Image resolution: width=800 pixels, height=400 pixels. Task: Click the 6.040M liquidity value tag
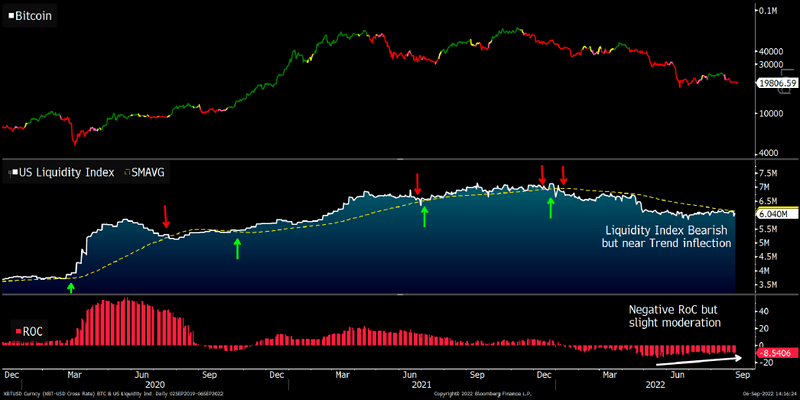click(778, 214)
